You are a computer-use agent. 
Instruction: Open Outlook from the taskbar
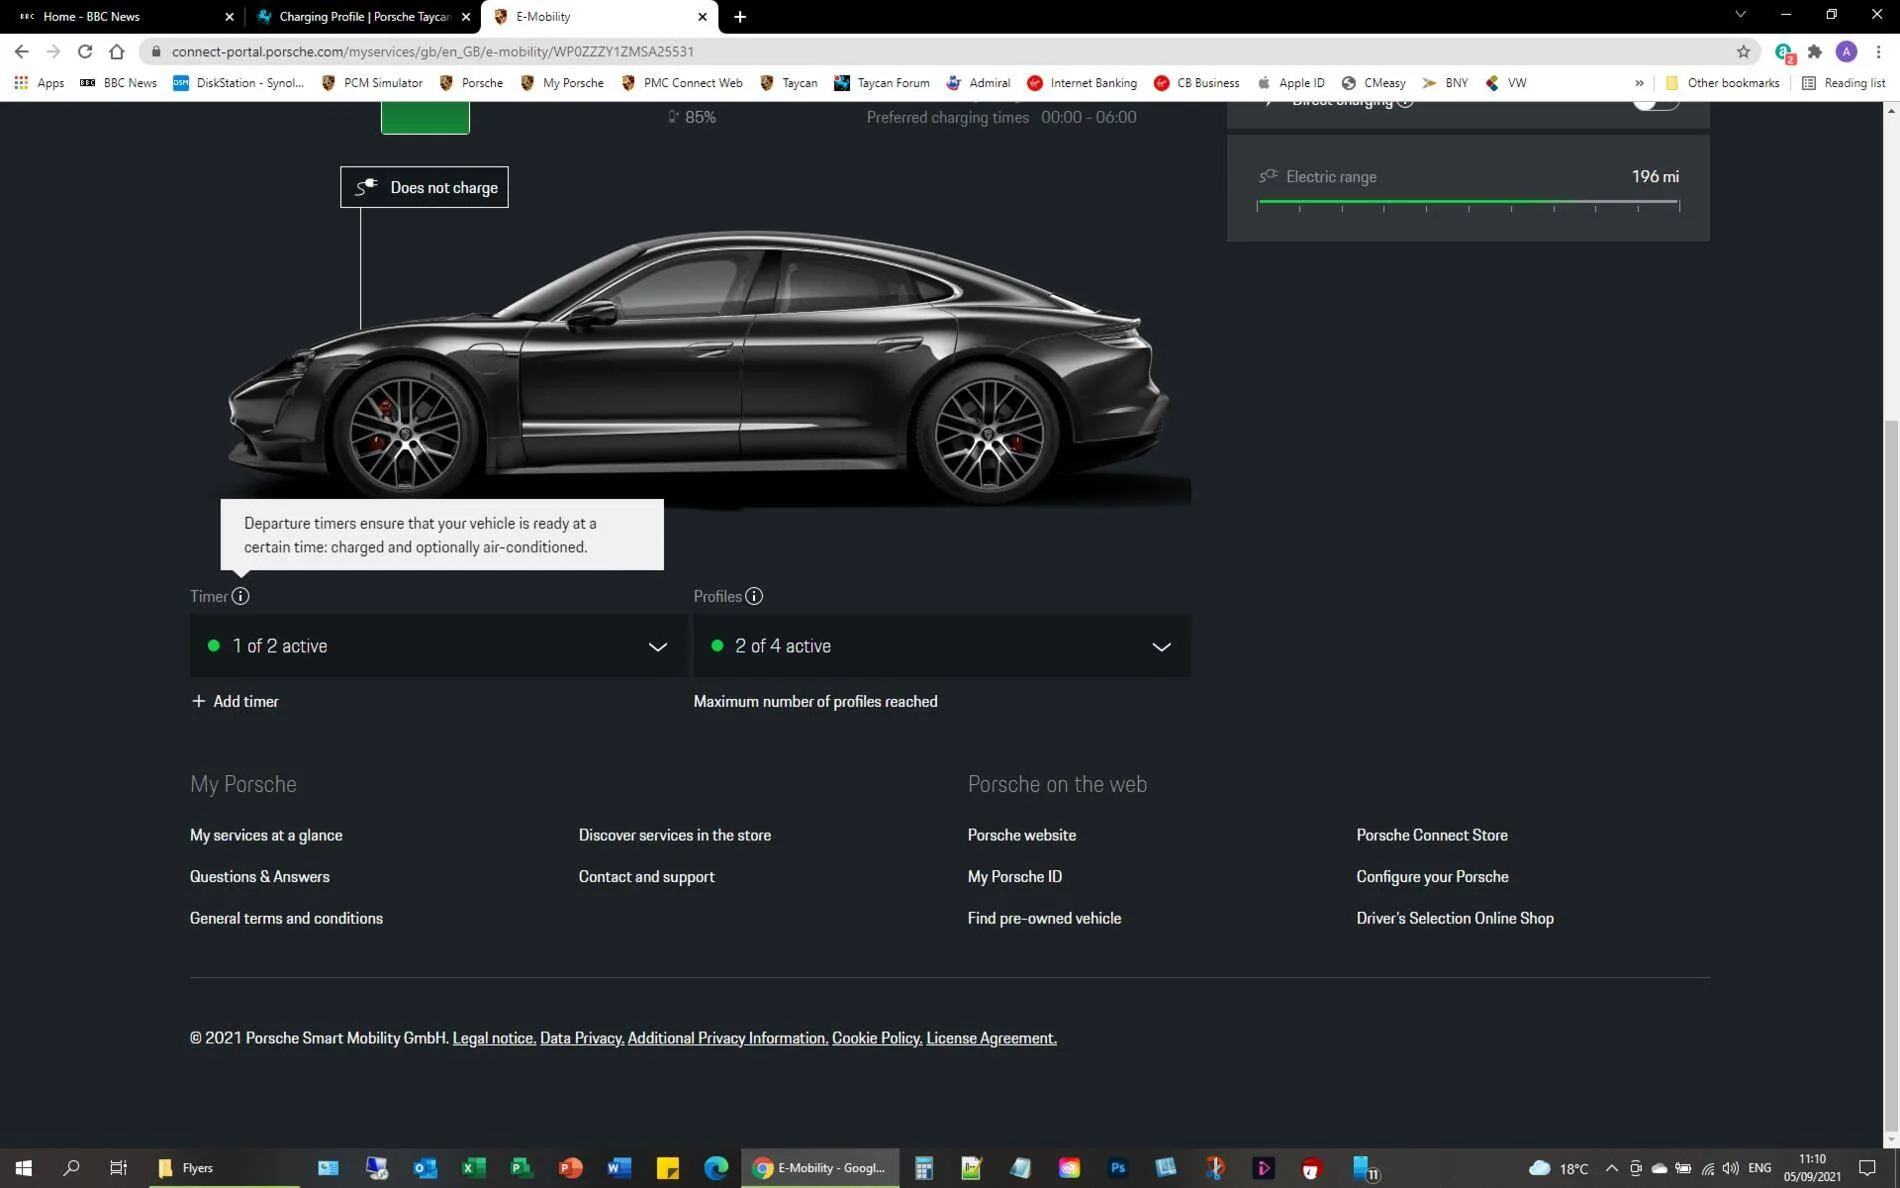pos(425,1167)
